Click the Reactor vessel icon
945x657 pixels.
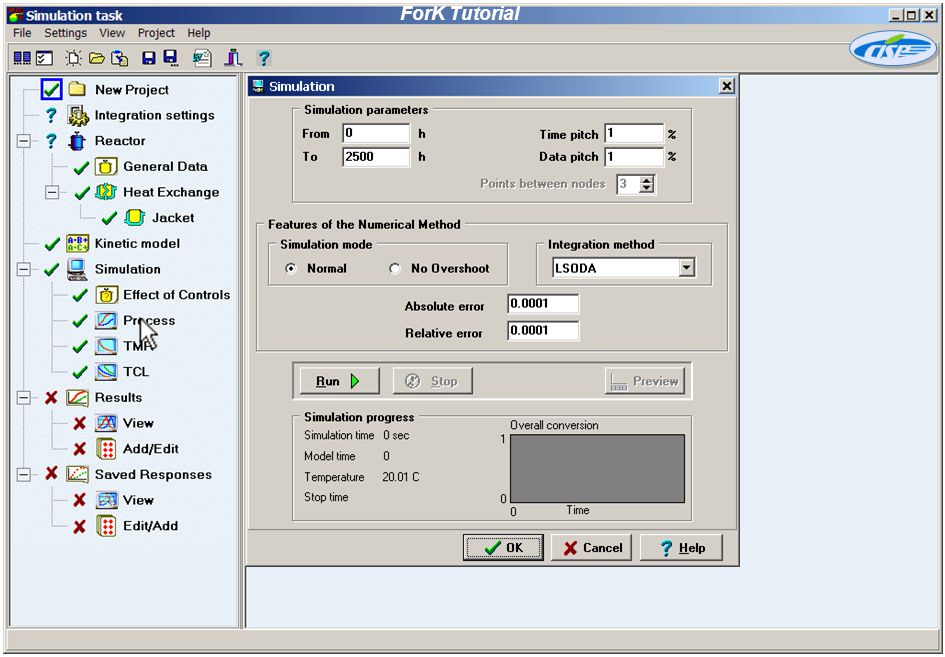(77, 141)
